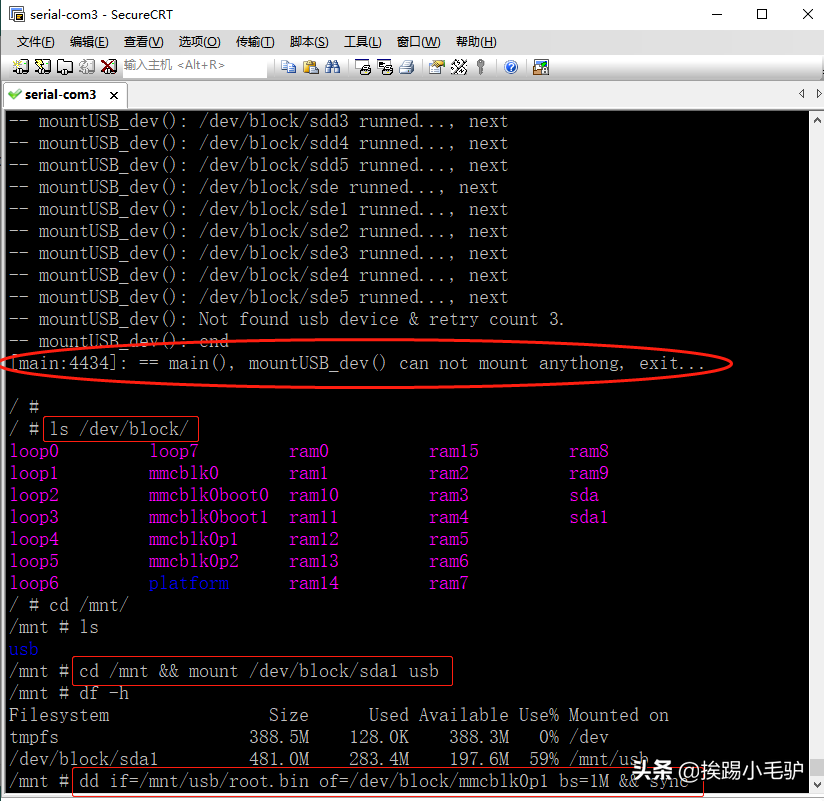Screen dimensions: 824x801
Task: Open the 选项(O) menu
Action: coord(199,42)
